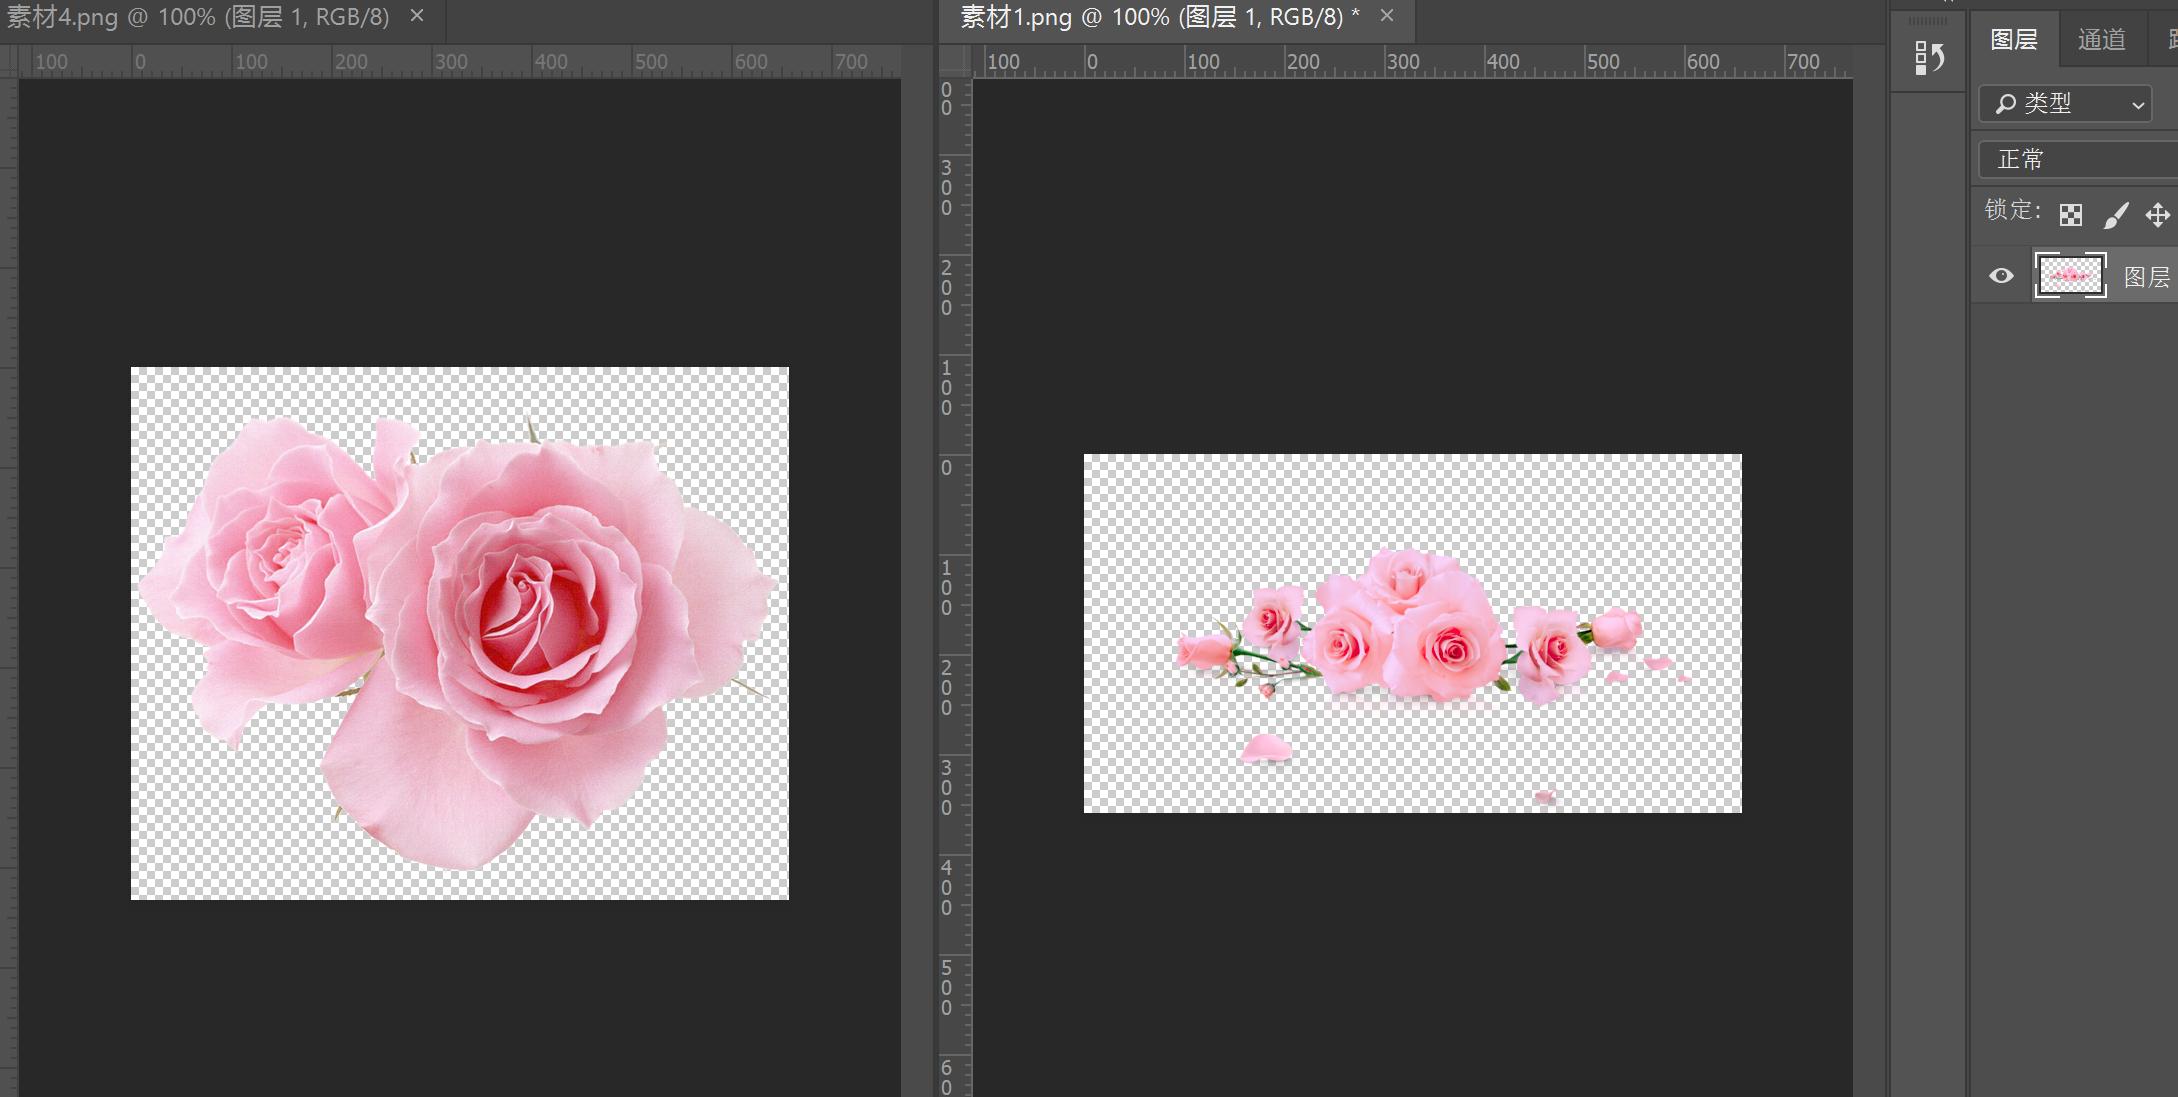Lock image pixels brush icon
This screenshot has height=1097, width=2178.
pyautogui.click(x=2115, y=215)
